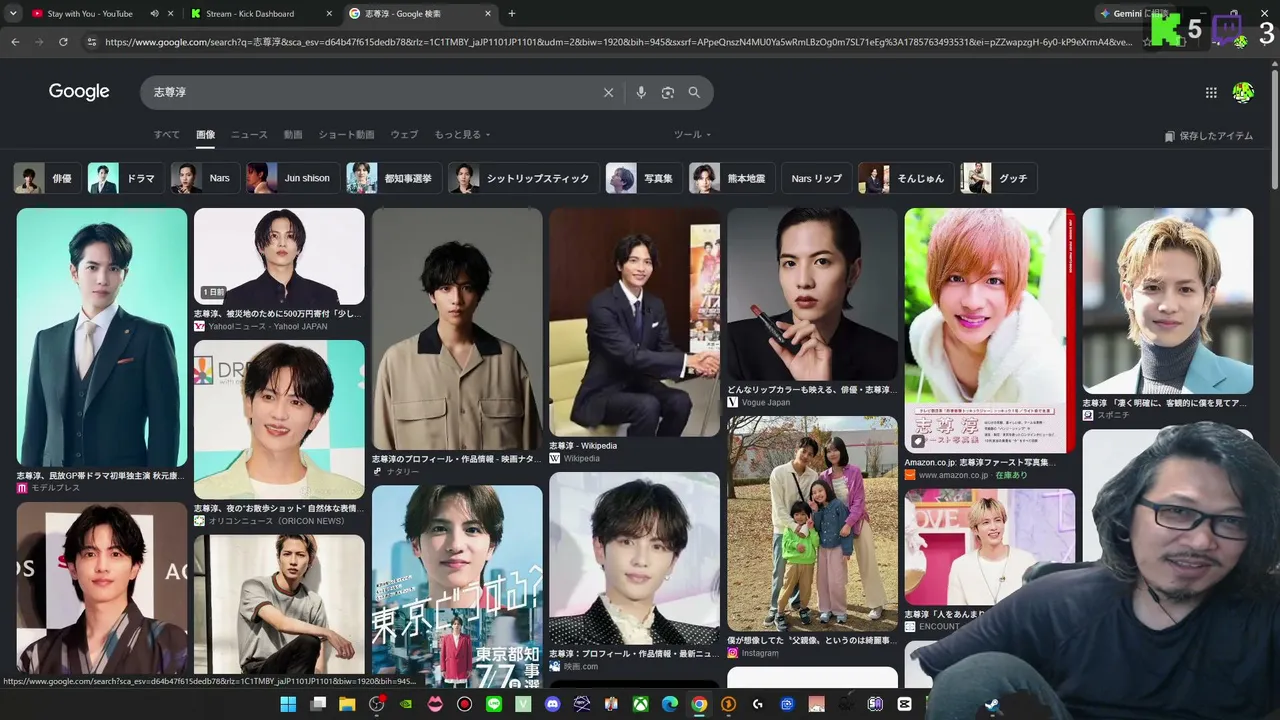The image size is (1280, 720).
Task: Focus the browser address bar URL
Action: pyautogui.click(x=618, y=42)
